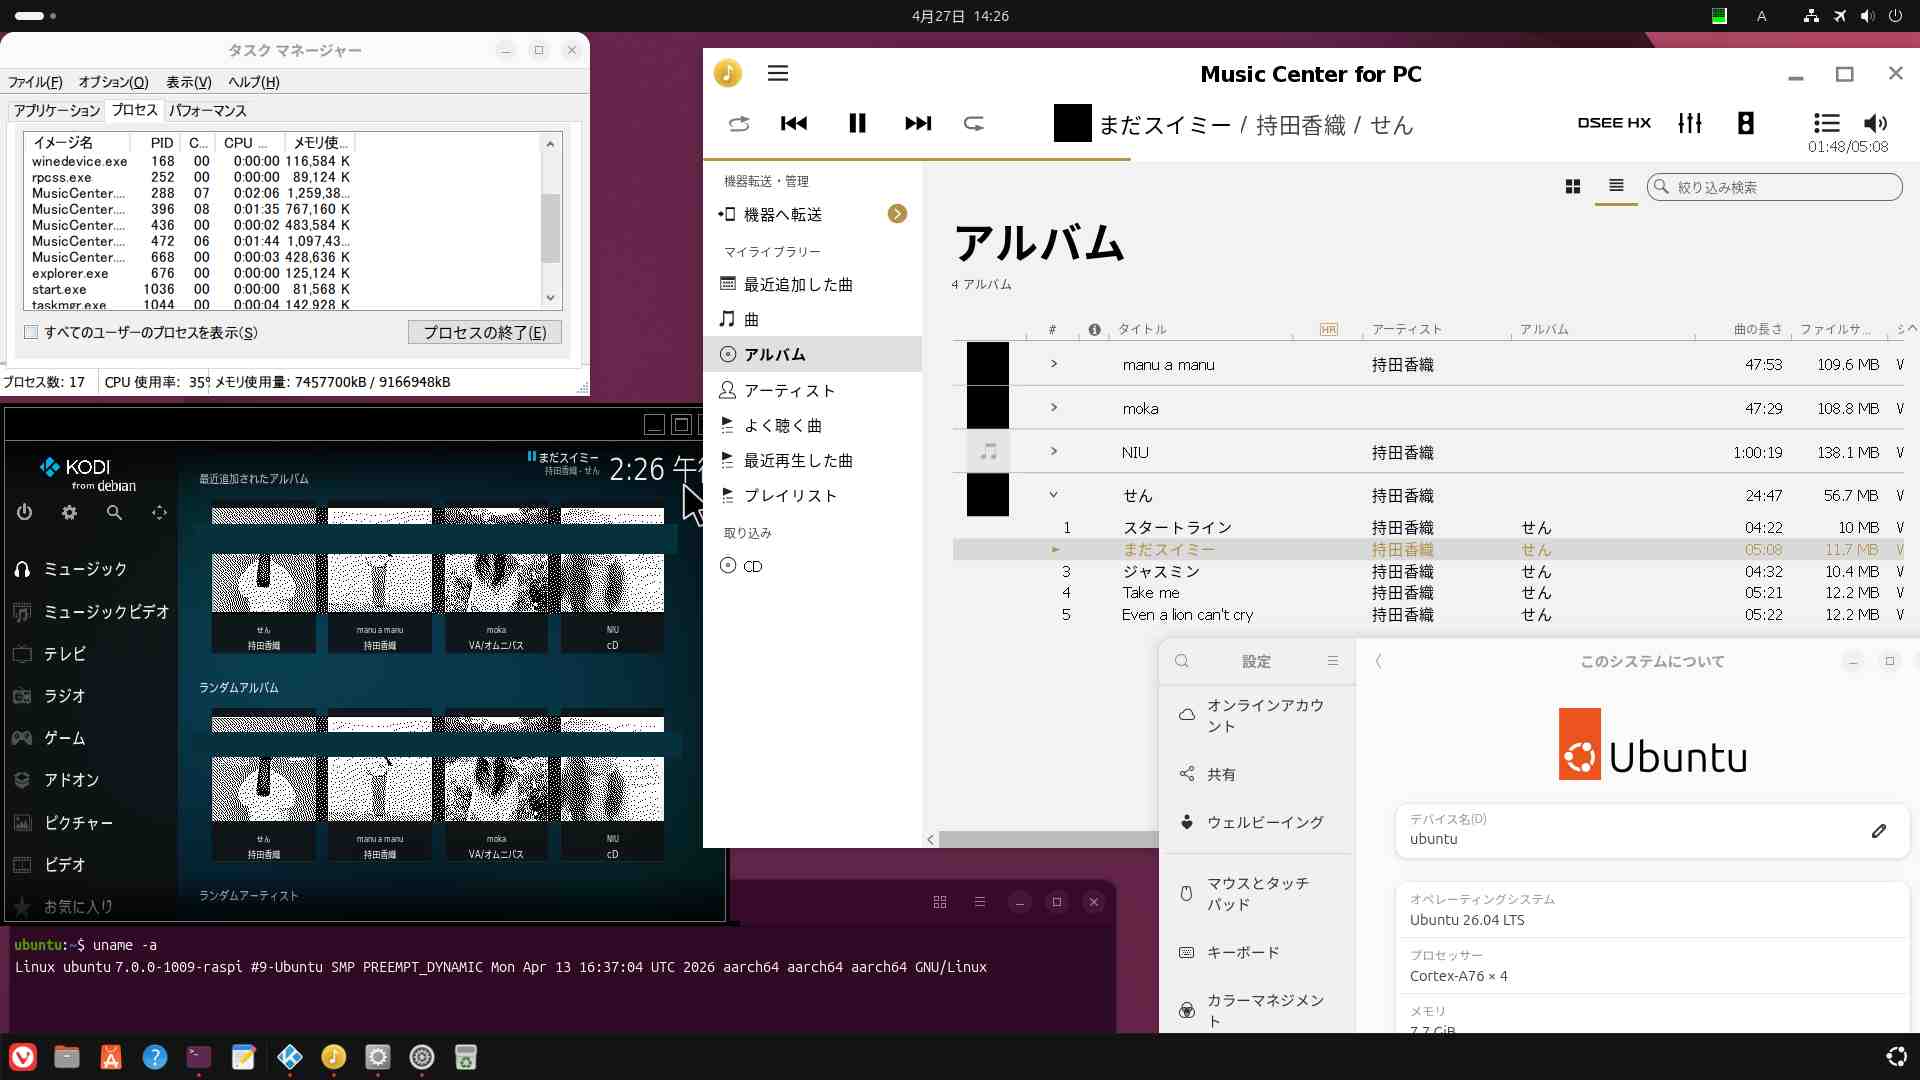Toggle the DSEE HX enhancement
The image size is (1920, 1080).
1614,123
